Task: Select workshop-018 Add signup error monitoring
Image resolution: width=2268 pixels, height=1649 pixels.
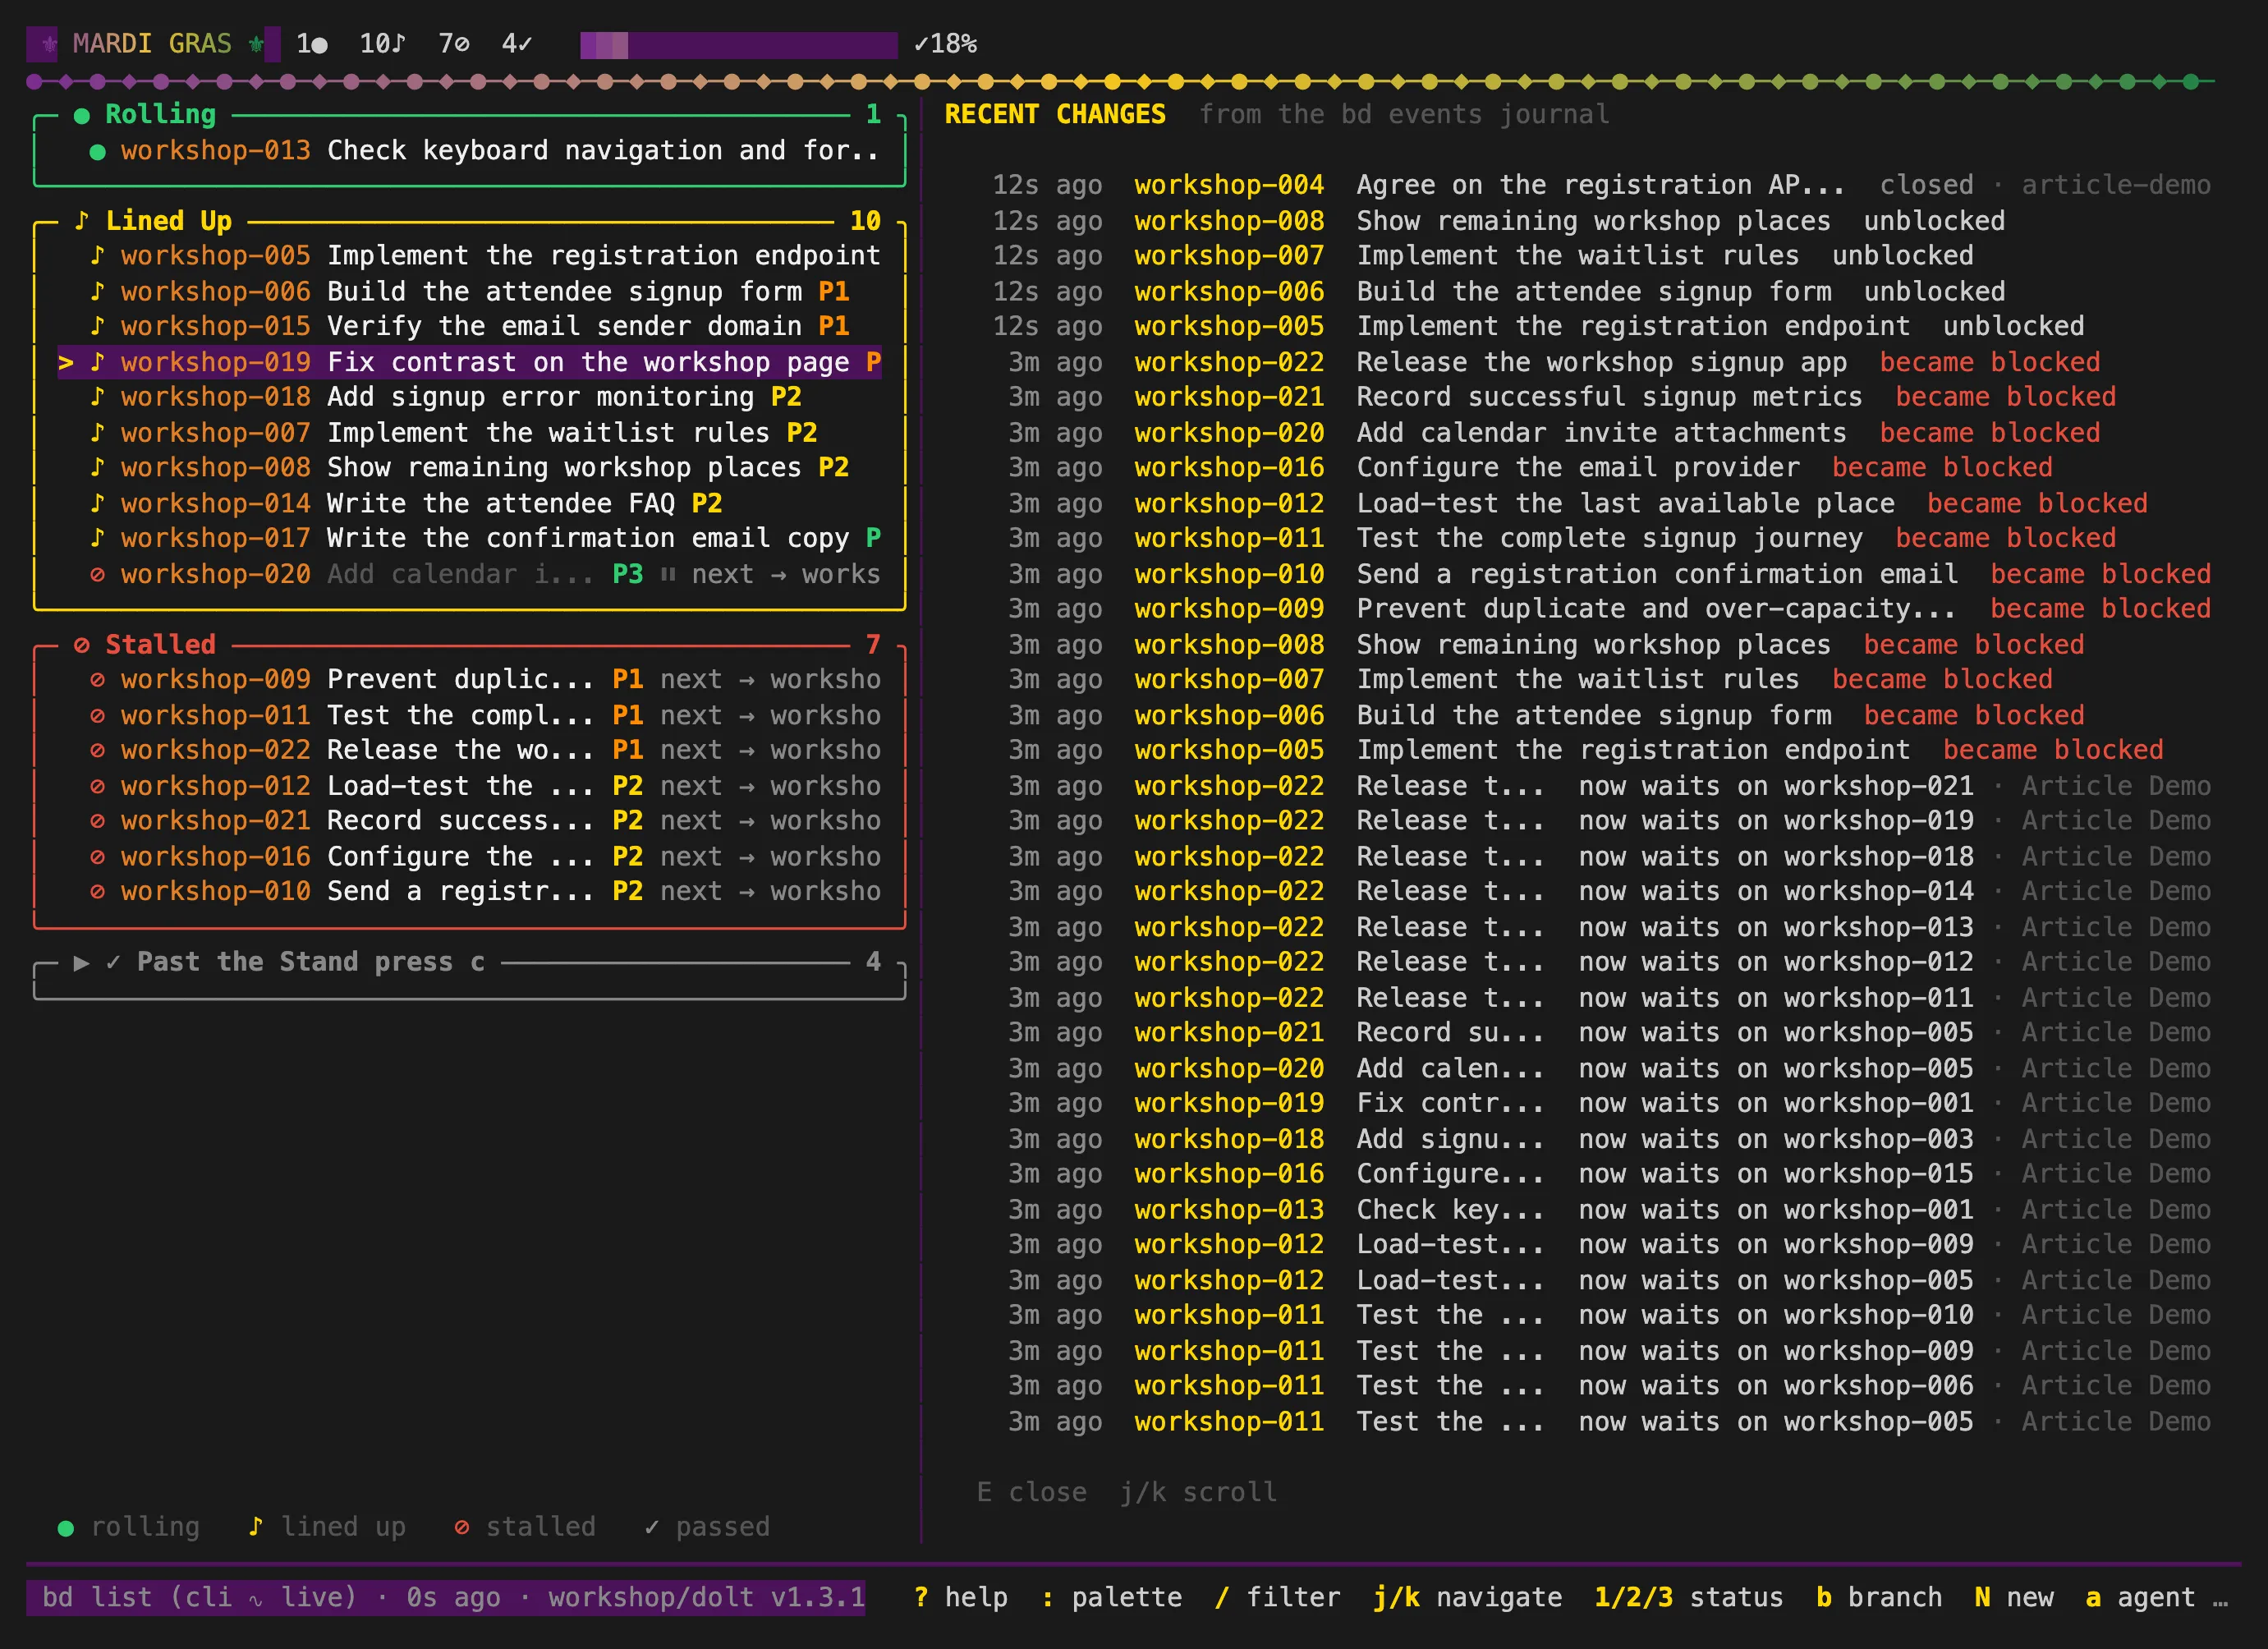Action: (x=470, y=397)
